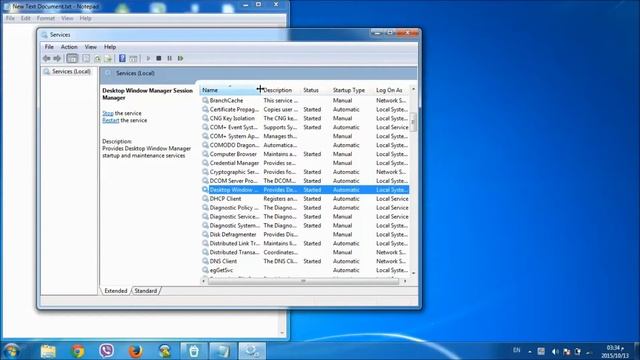
Task: Select Services (Local) in the console tree
Action: [71, 71]
